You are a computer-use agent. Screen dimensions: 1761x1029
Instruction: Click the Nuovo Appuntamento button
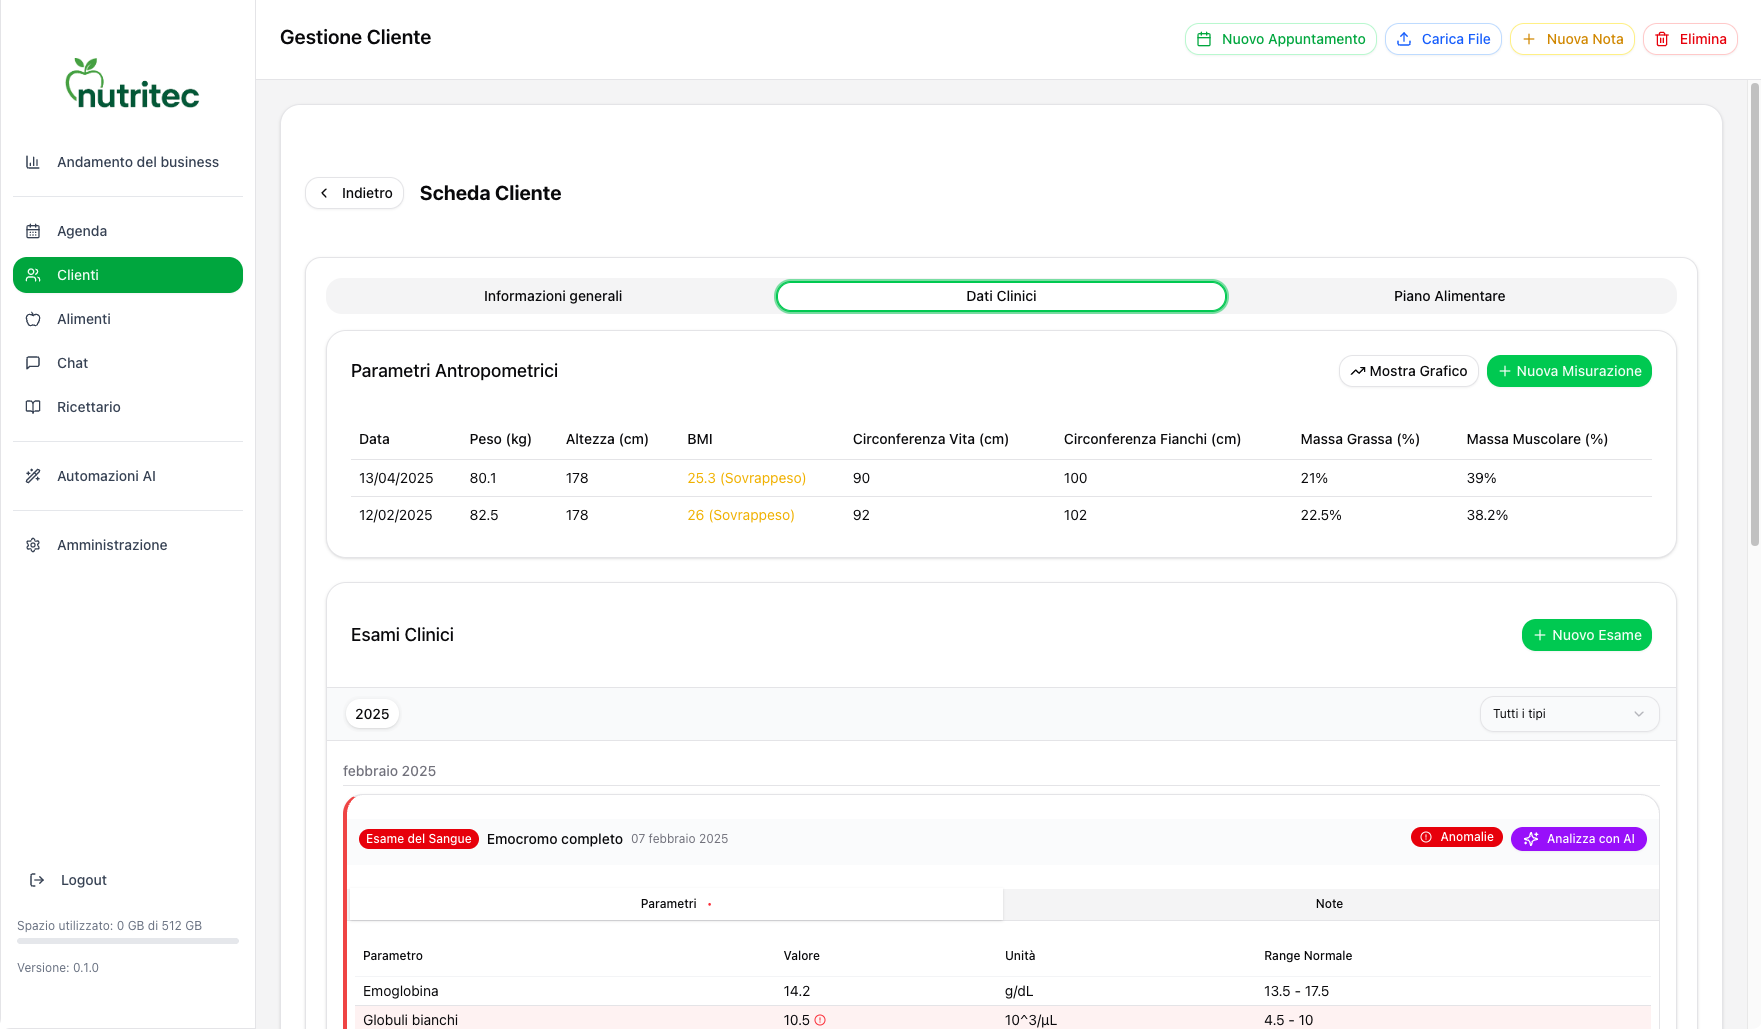(x=1281, y=39)
